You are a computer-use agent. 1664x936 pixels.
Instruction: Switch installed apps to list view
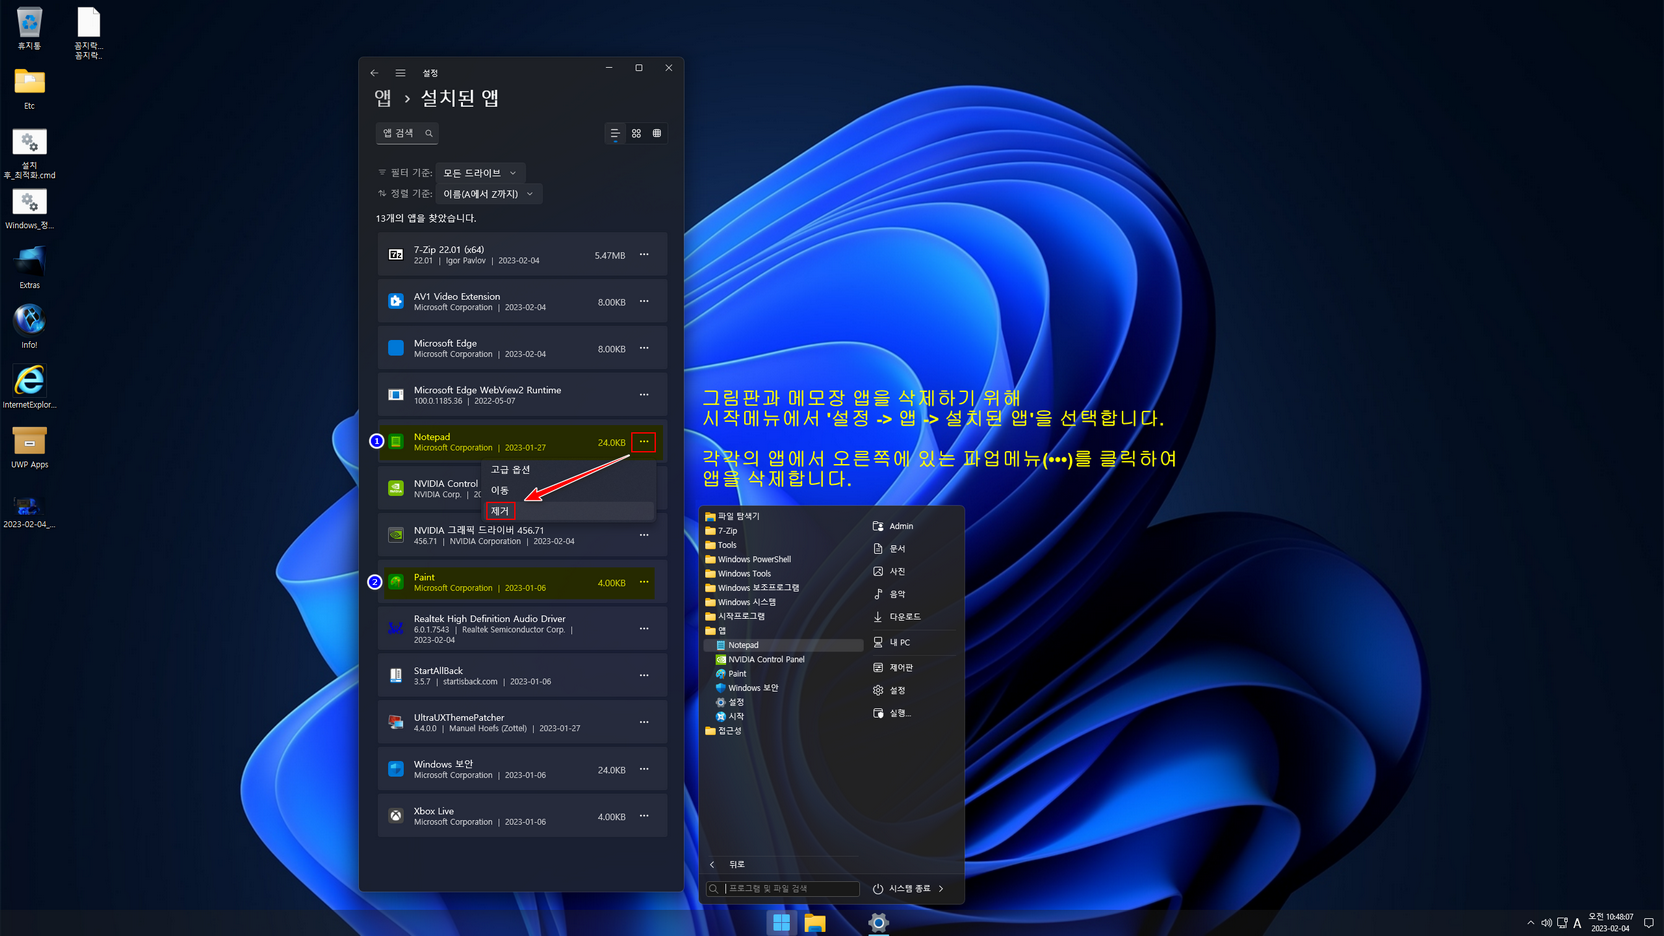tap(615, 133)
